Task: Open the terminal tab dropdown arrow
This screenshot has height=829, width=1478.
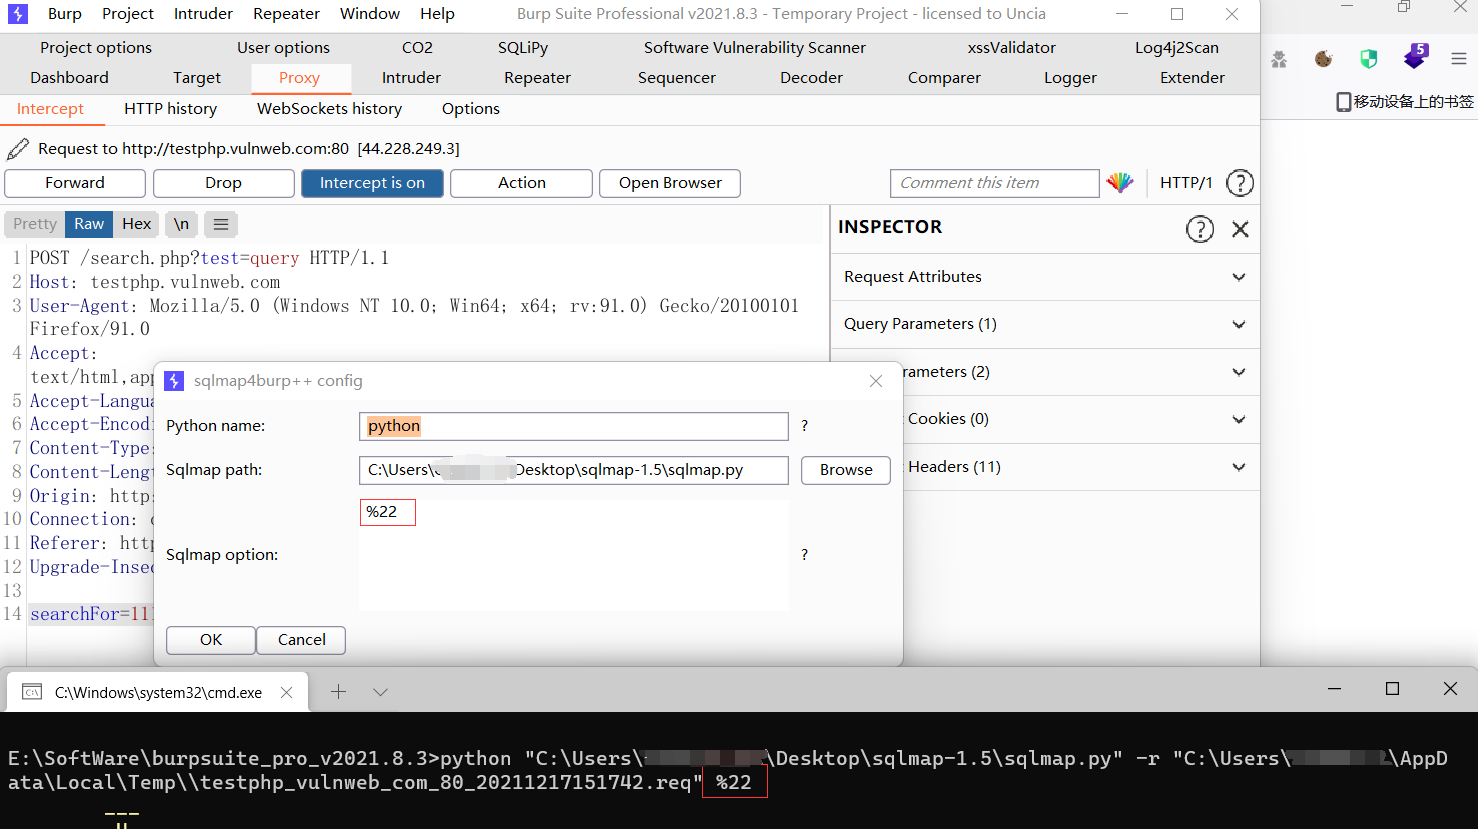Action: coord(380,692)
